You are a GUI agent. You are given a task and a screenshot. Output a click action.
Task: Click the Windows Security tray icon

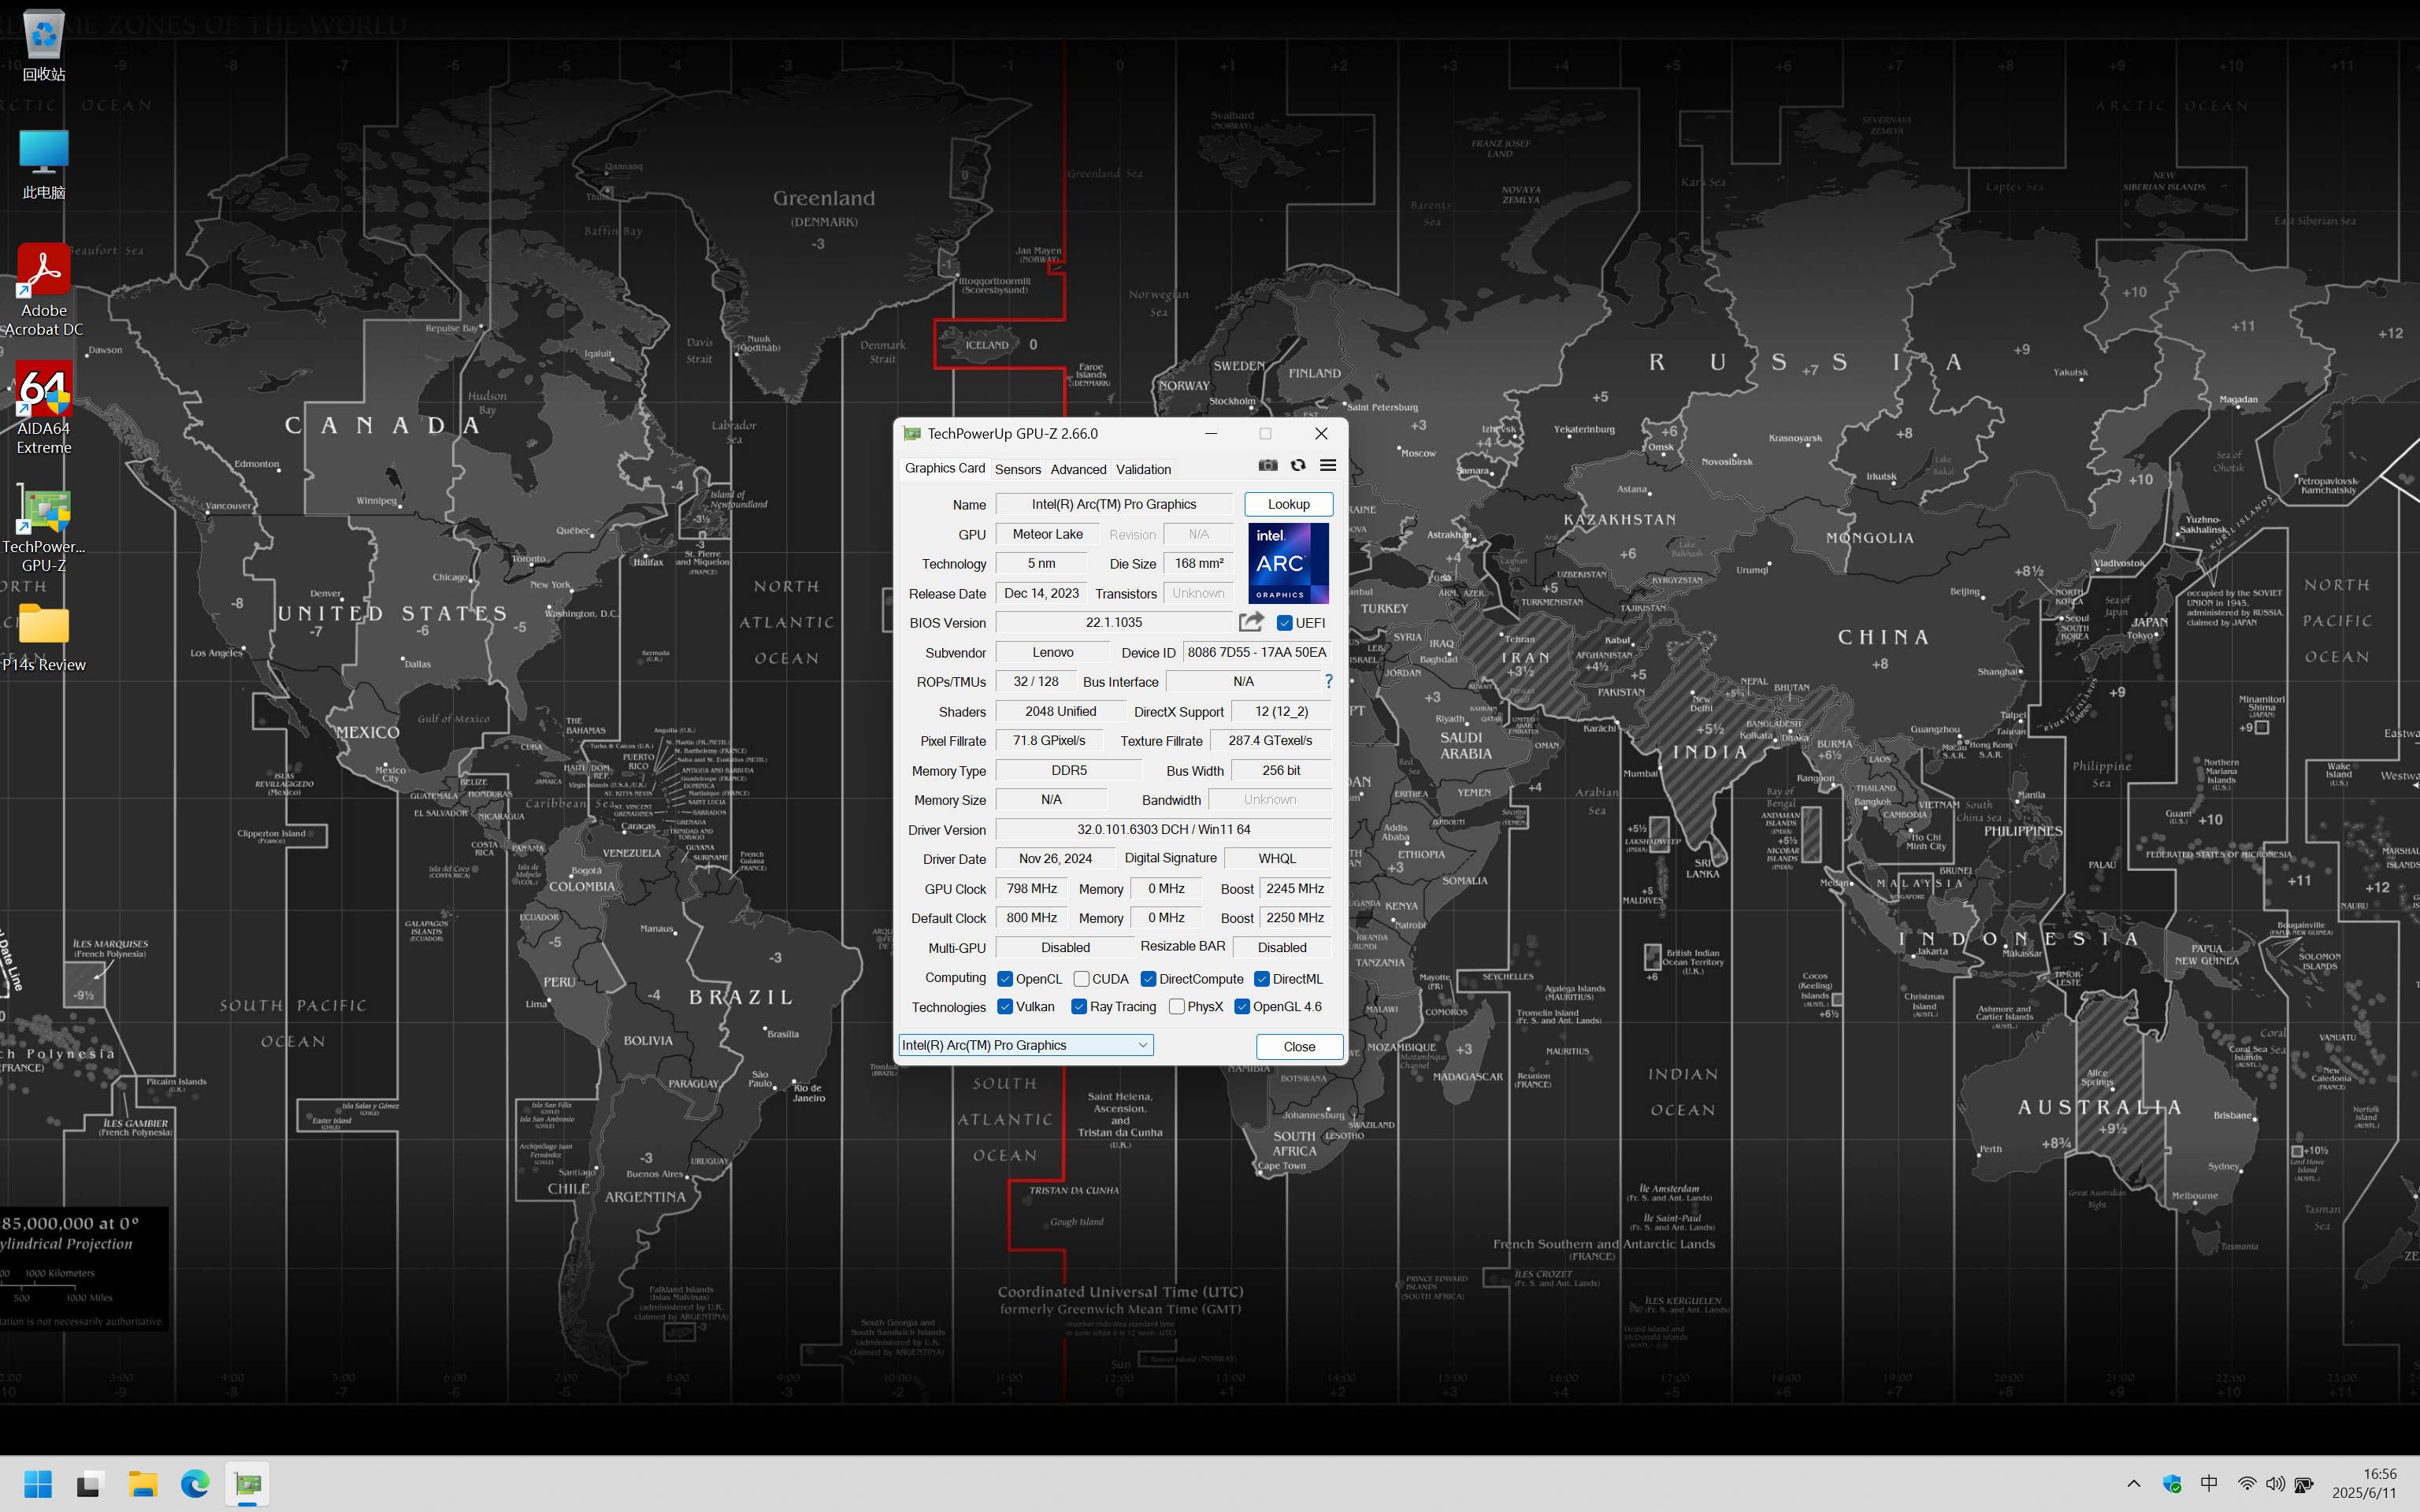[2172, 1484]
